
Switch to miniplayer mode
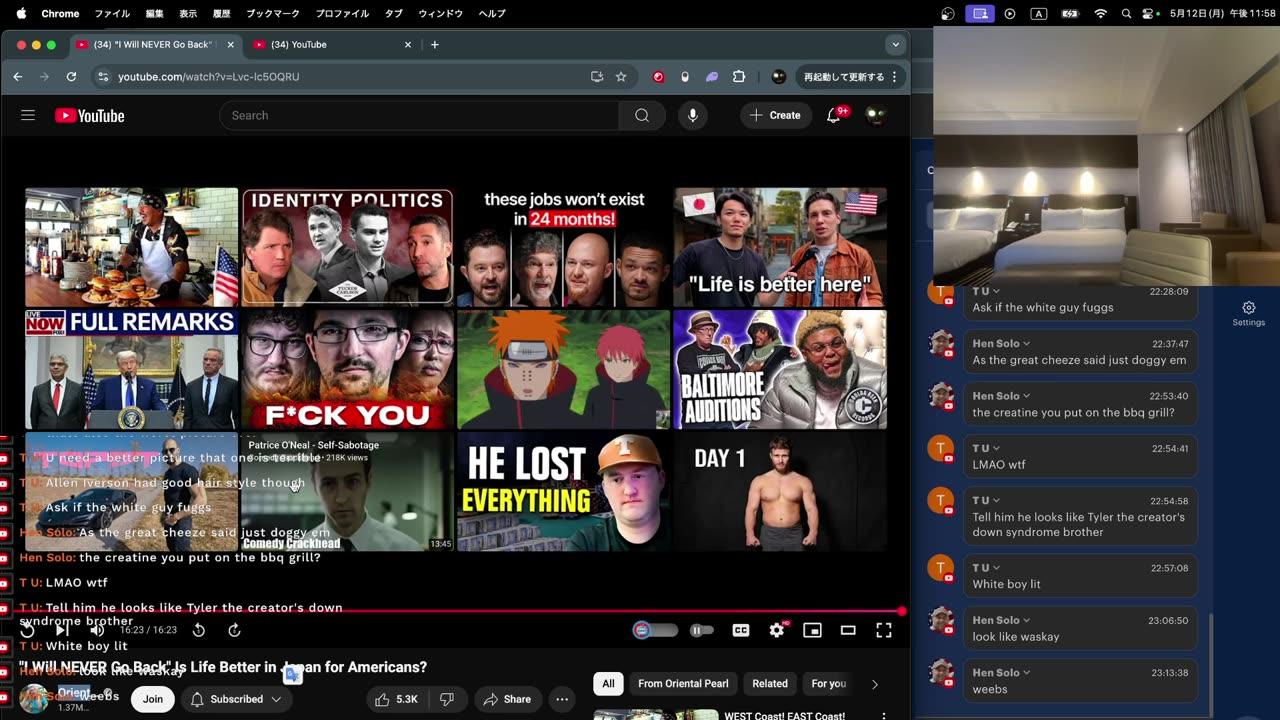812,630
